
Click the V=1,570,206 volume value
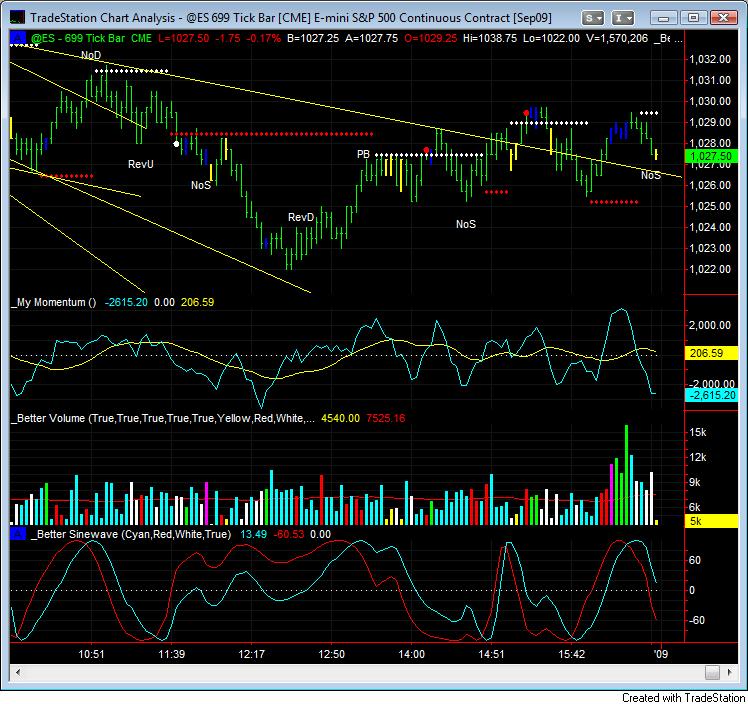(617, 38)
